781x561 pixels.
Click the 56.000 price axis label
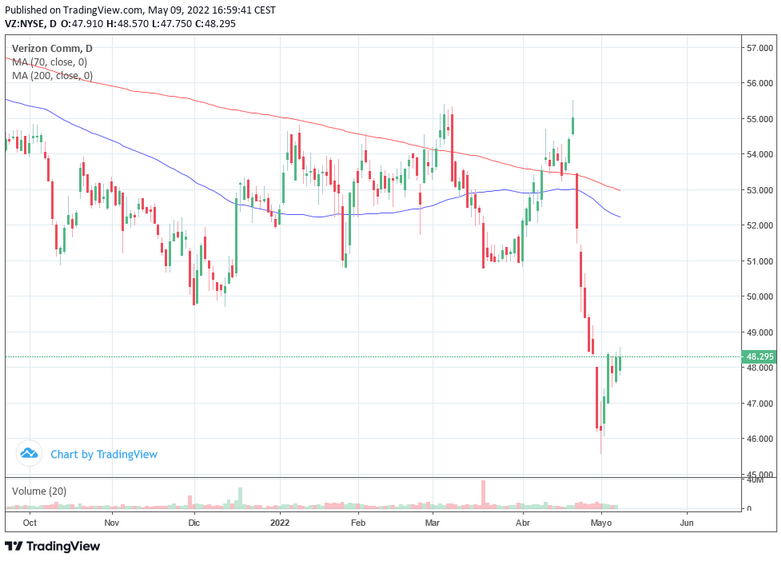pos(760,83)
